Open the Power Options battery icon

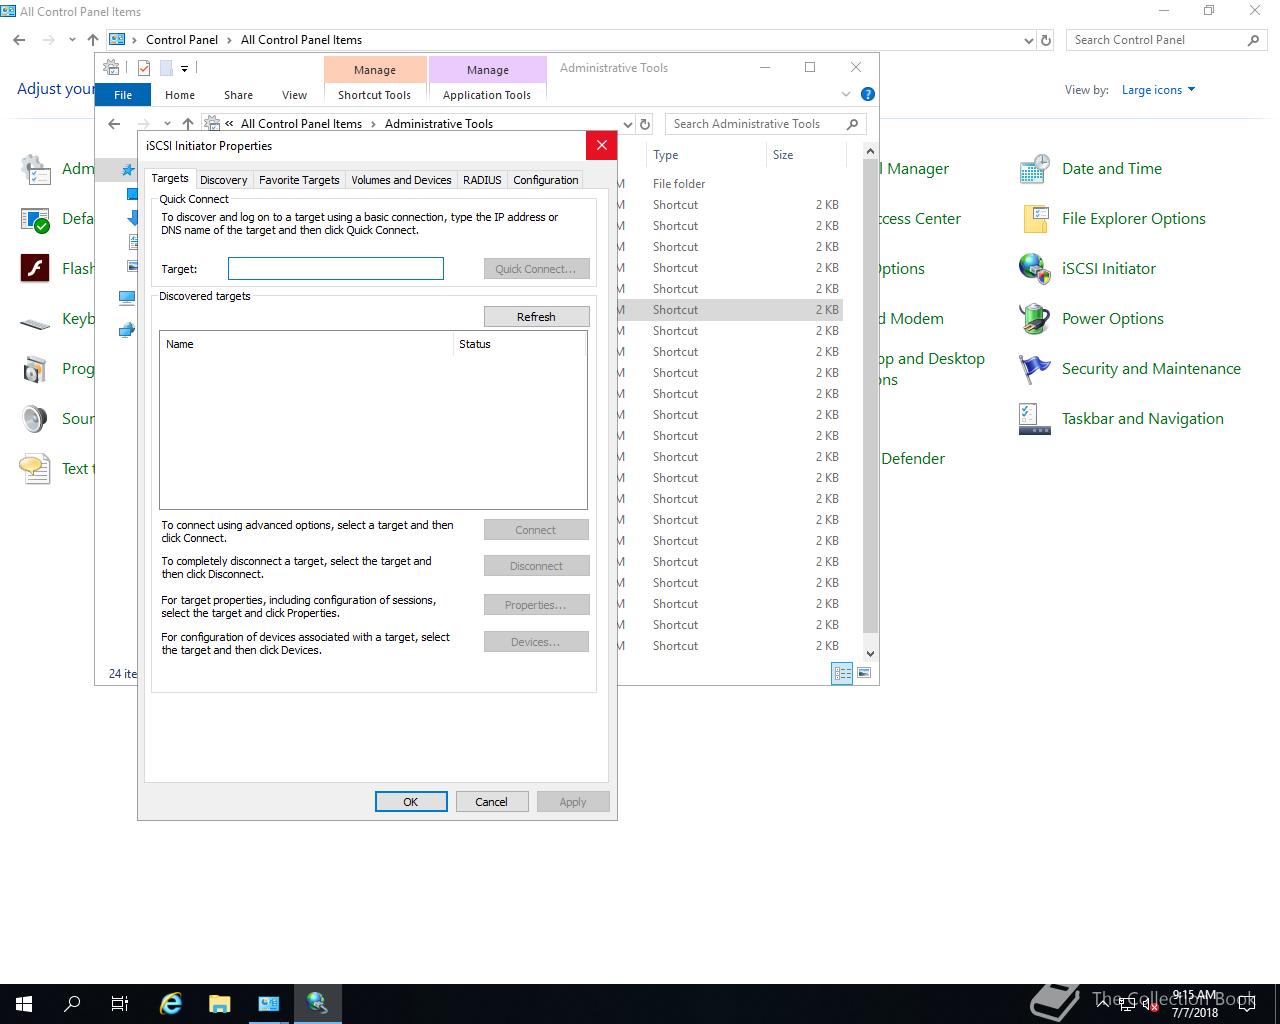point(1034,319)
